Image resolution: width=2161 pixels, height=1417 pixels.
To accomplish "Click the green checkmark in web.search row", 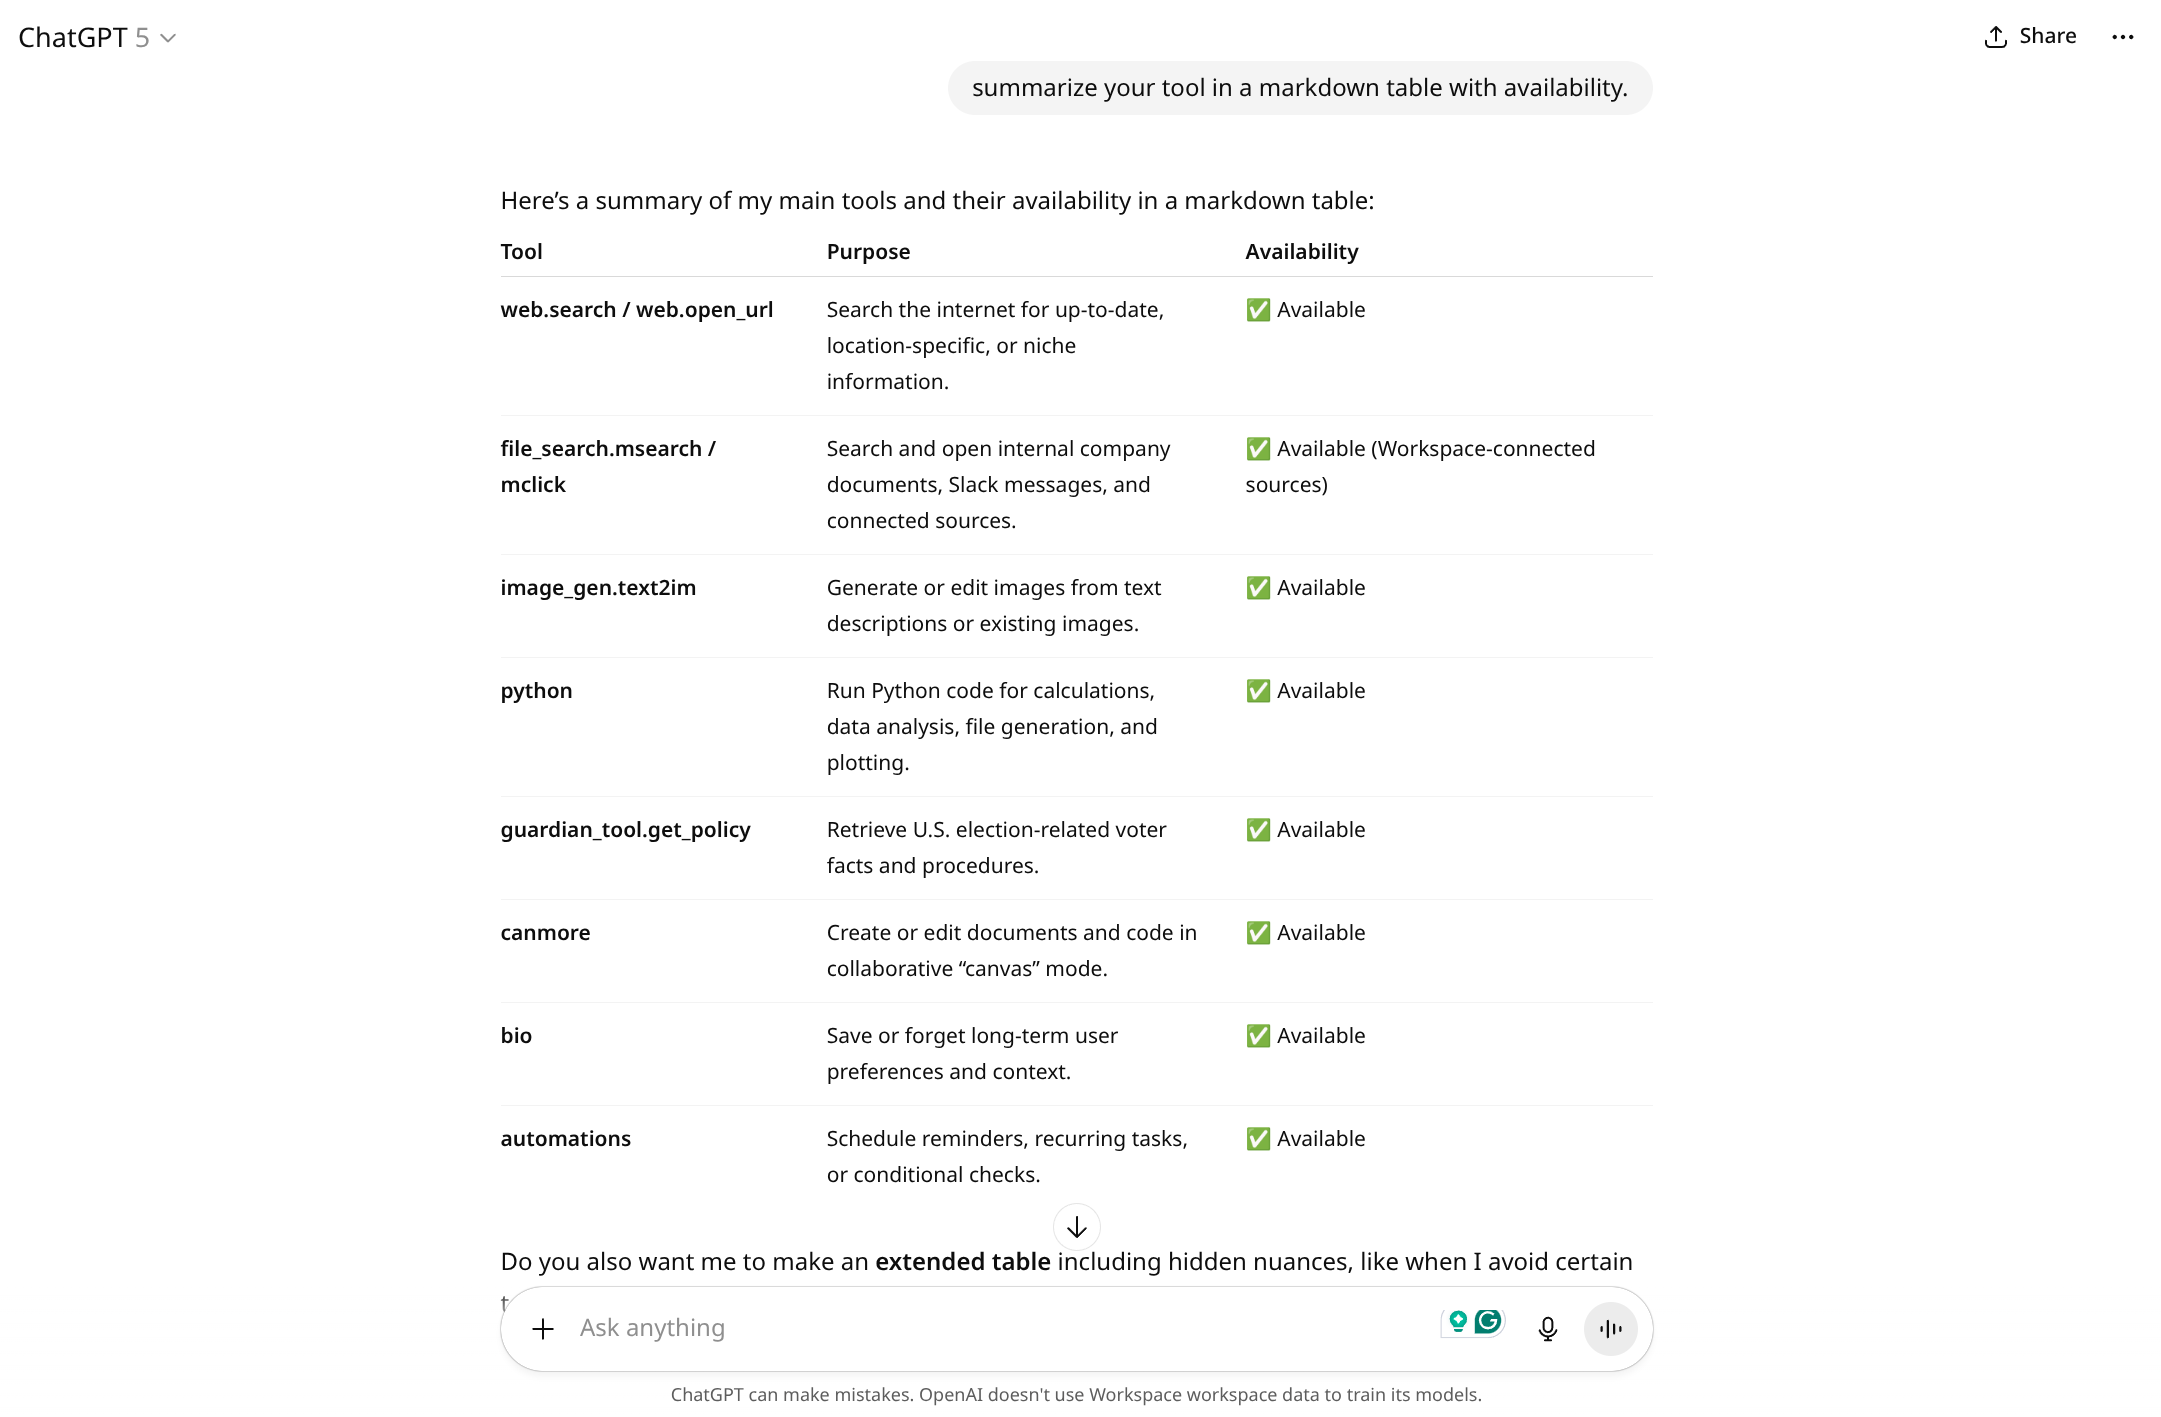I will tap(1258, 310).
